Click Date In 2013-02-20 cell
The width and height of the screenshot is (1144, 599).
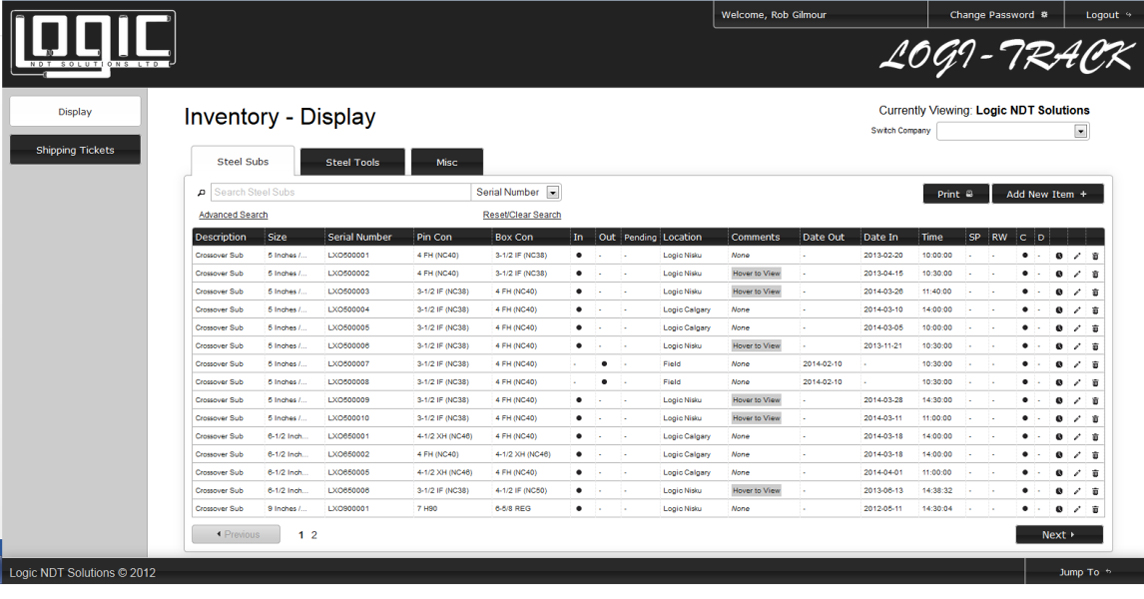coord(883,256)
